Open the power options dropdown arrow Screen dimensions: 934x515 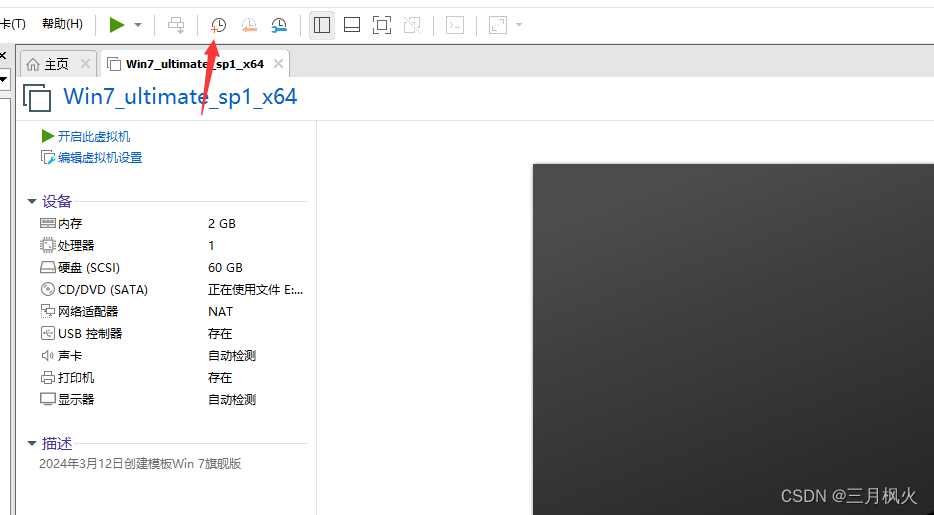click(x=138, y=25)
